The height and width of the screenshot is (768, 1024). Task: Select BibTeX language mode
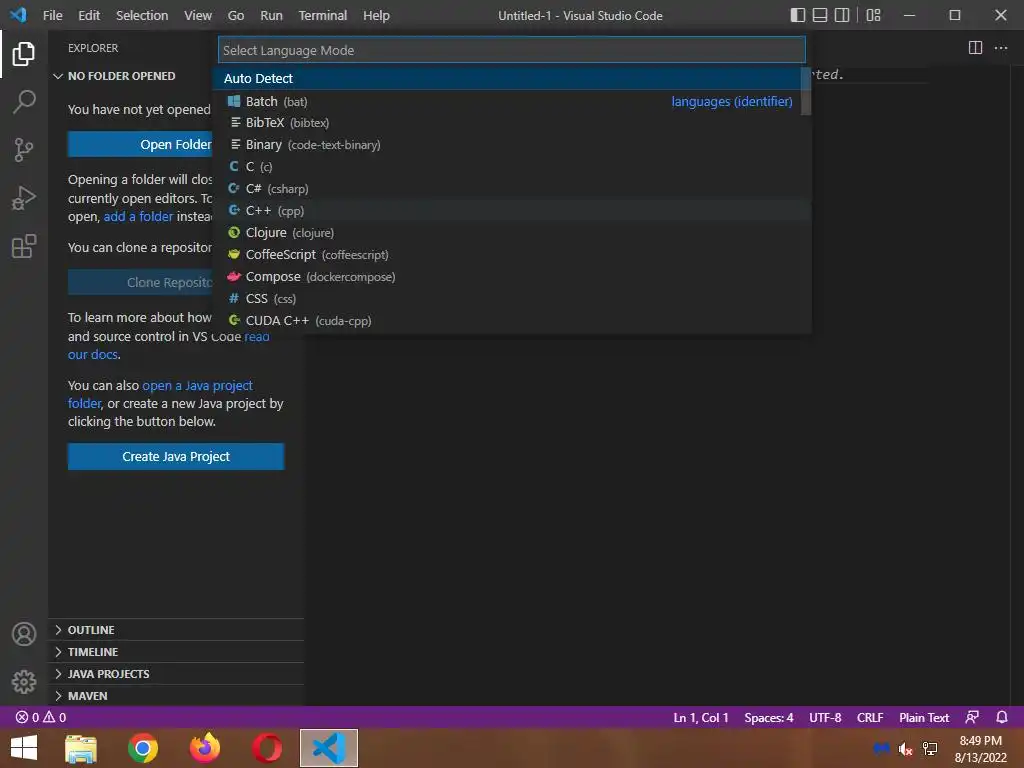pyautogui.click(x=511, y=123)
